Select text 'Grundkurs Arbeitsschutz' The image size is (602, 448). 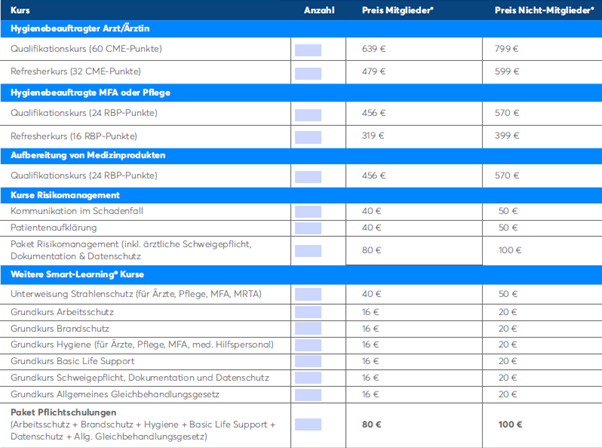pos(62,312)
